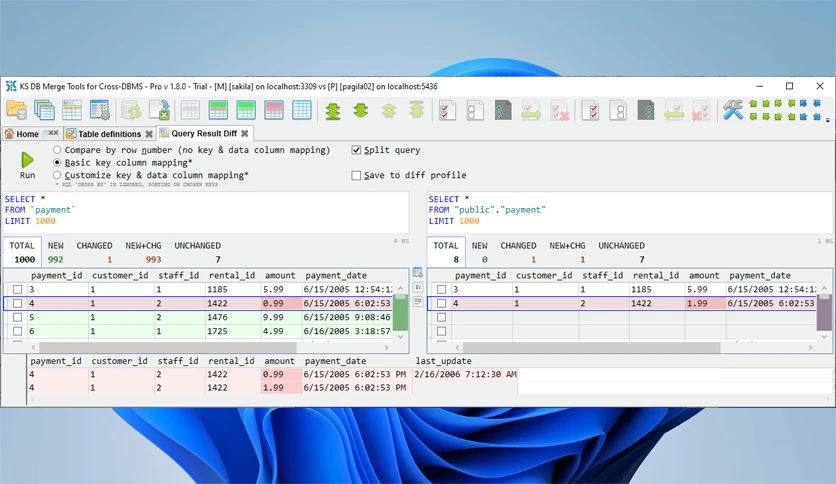Check left grid row payment_id 6 checkbox
This screenshot has height=484, width=836.
click(18, 331)
